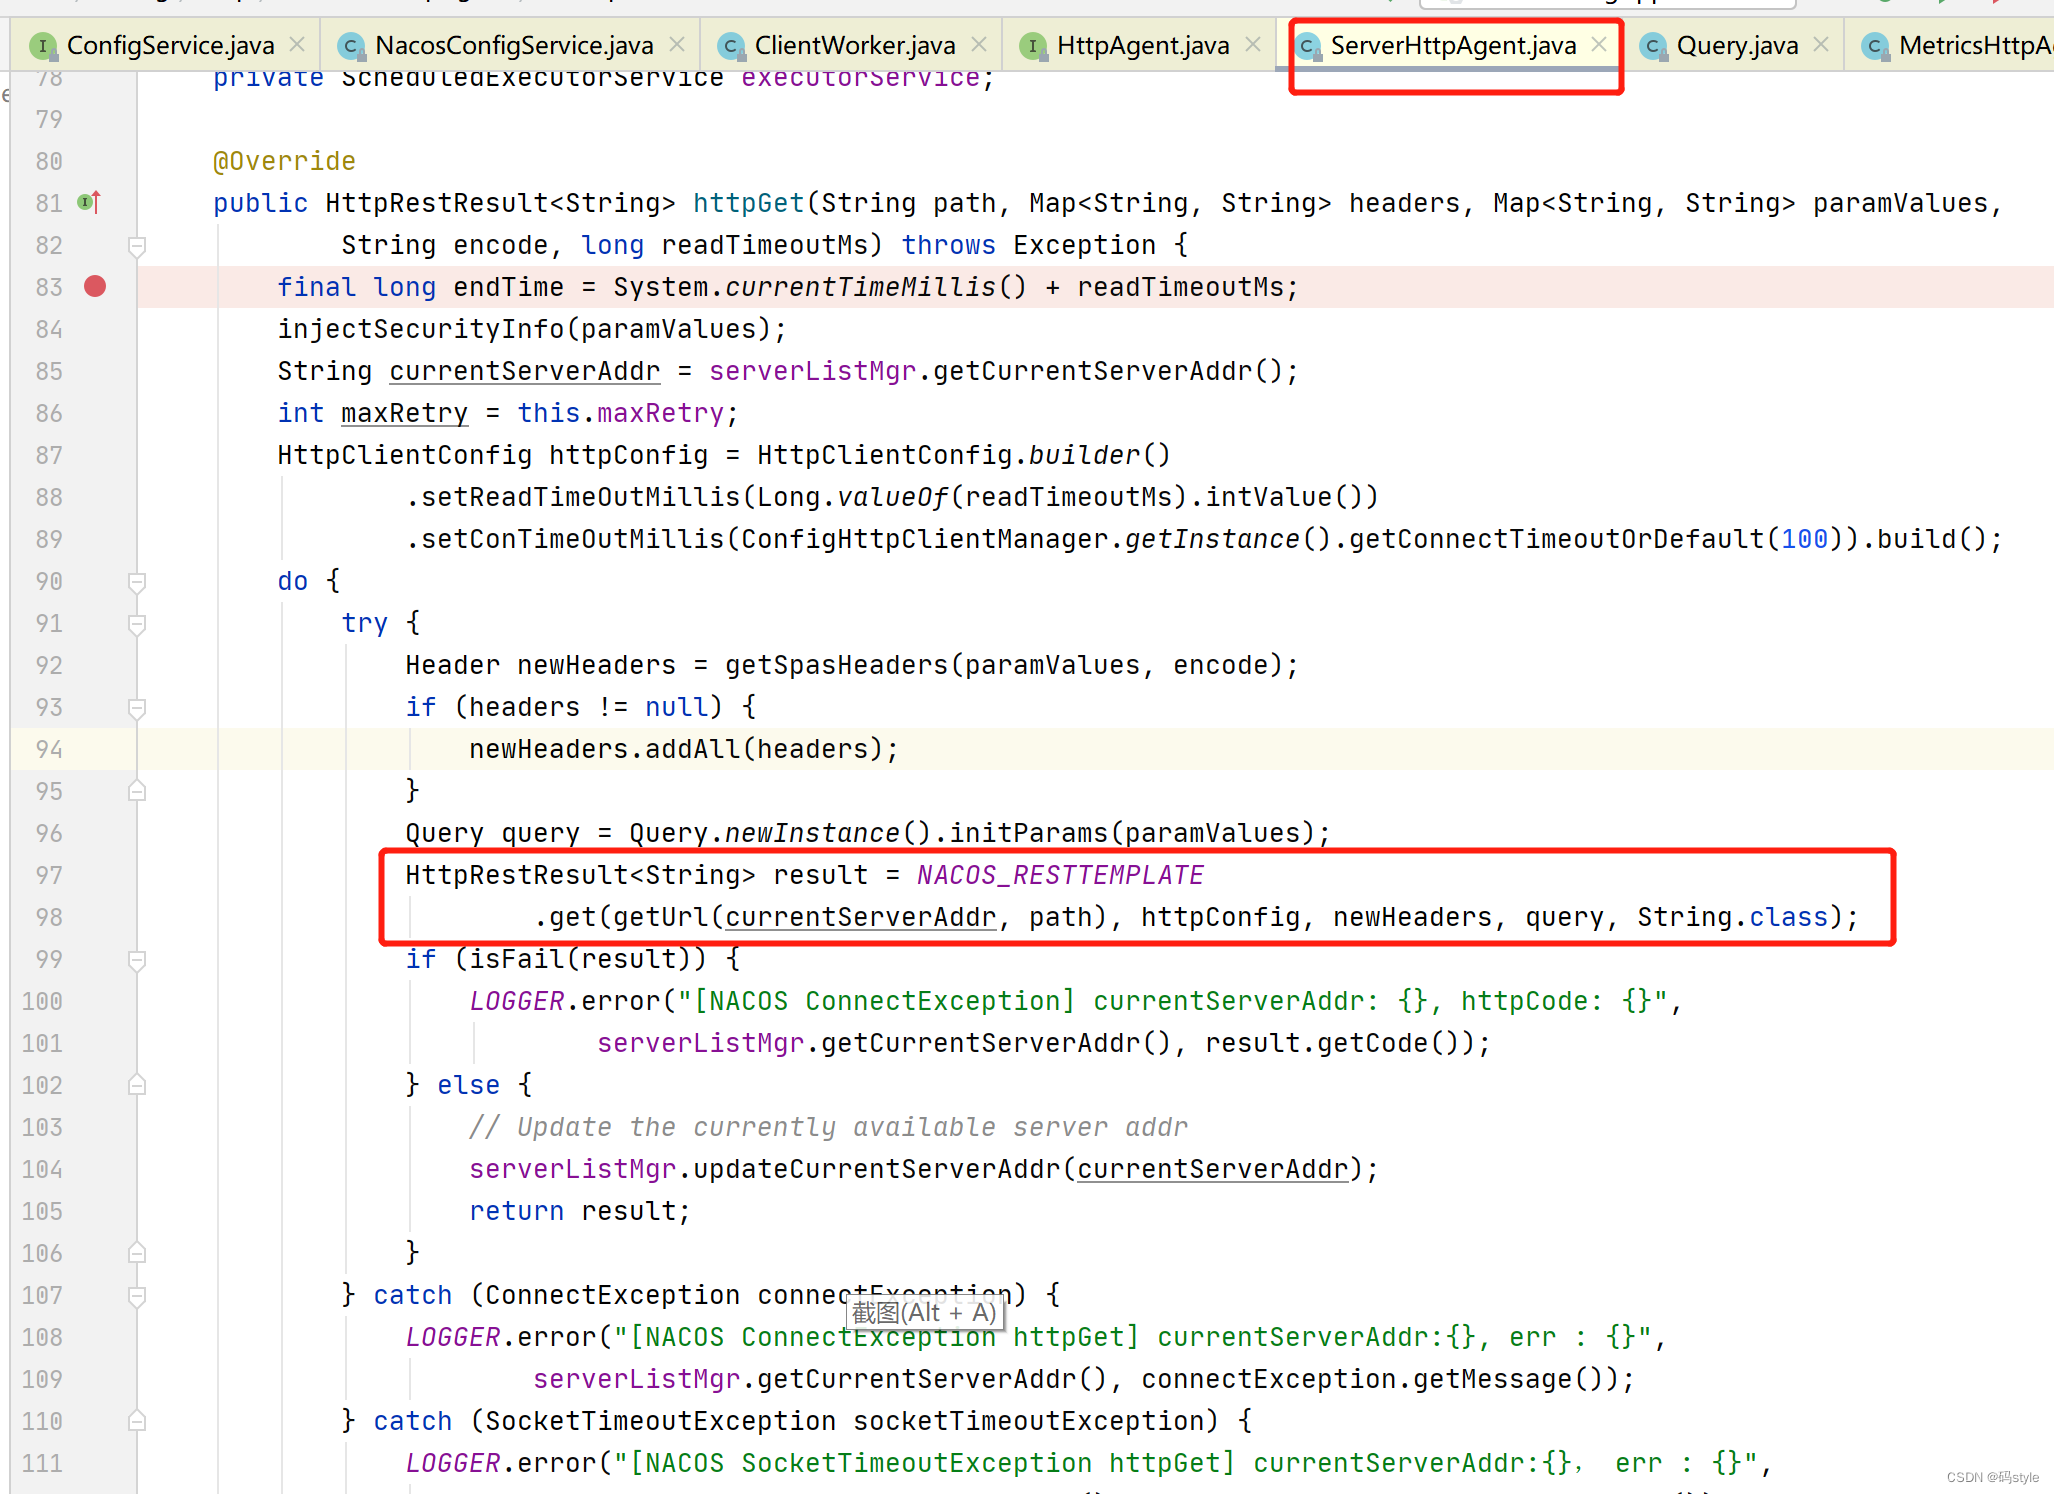Open the ClientWorker.java tab
This screenshot has height=1494, width=2054.
pos(855,45)
